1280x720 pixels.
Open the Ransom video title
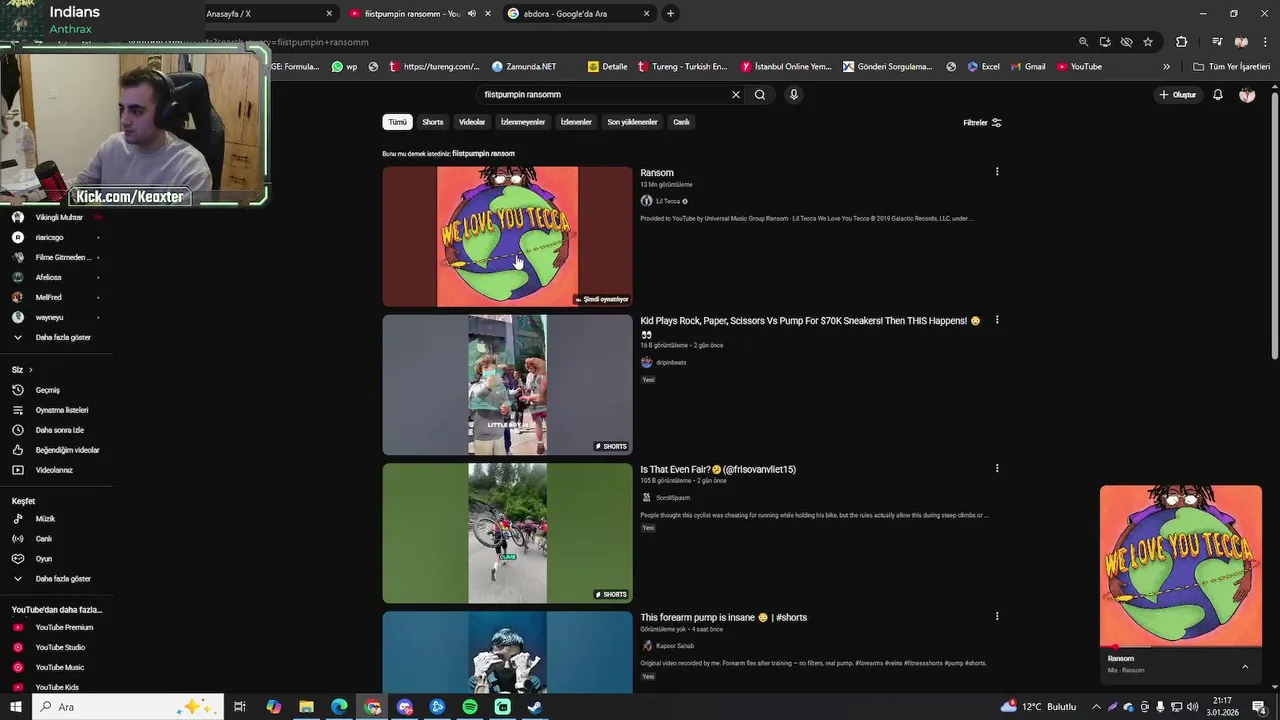coord(657,173)
